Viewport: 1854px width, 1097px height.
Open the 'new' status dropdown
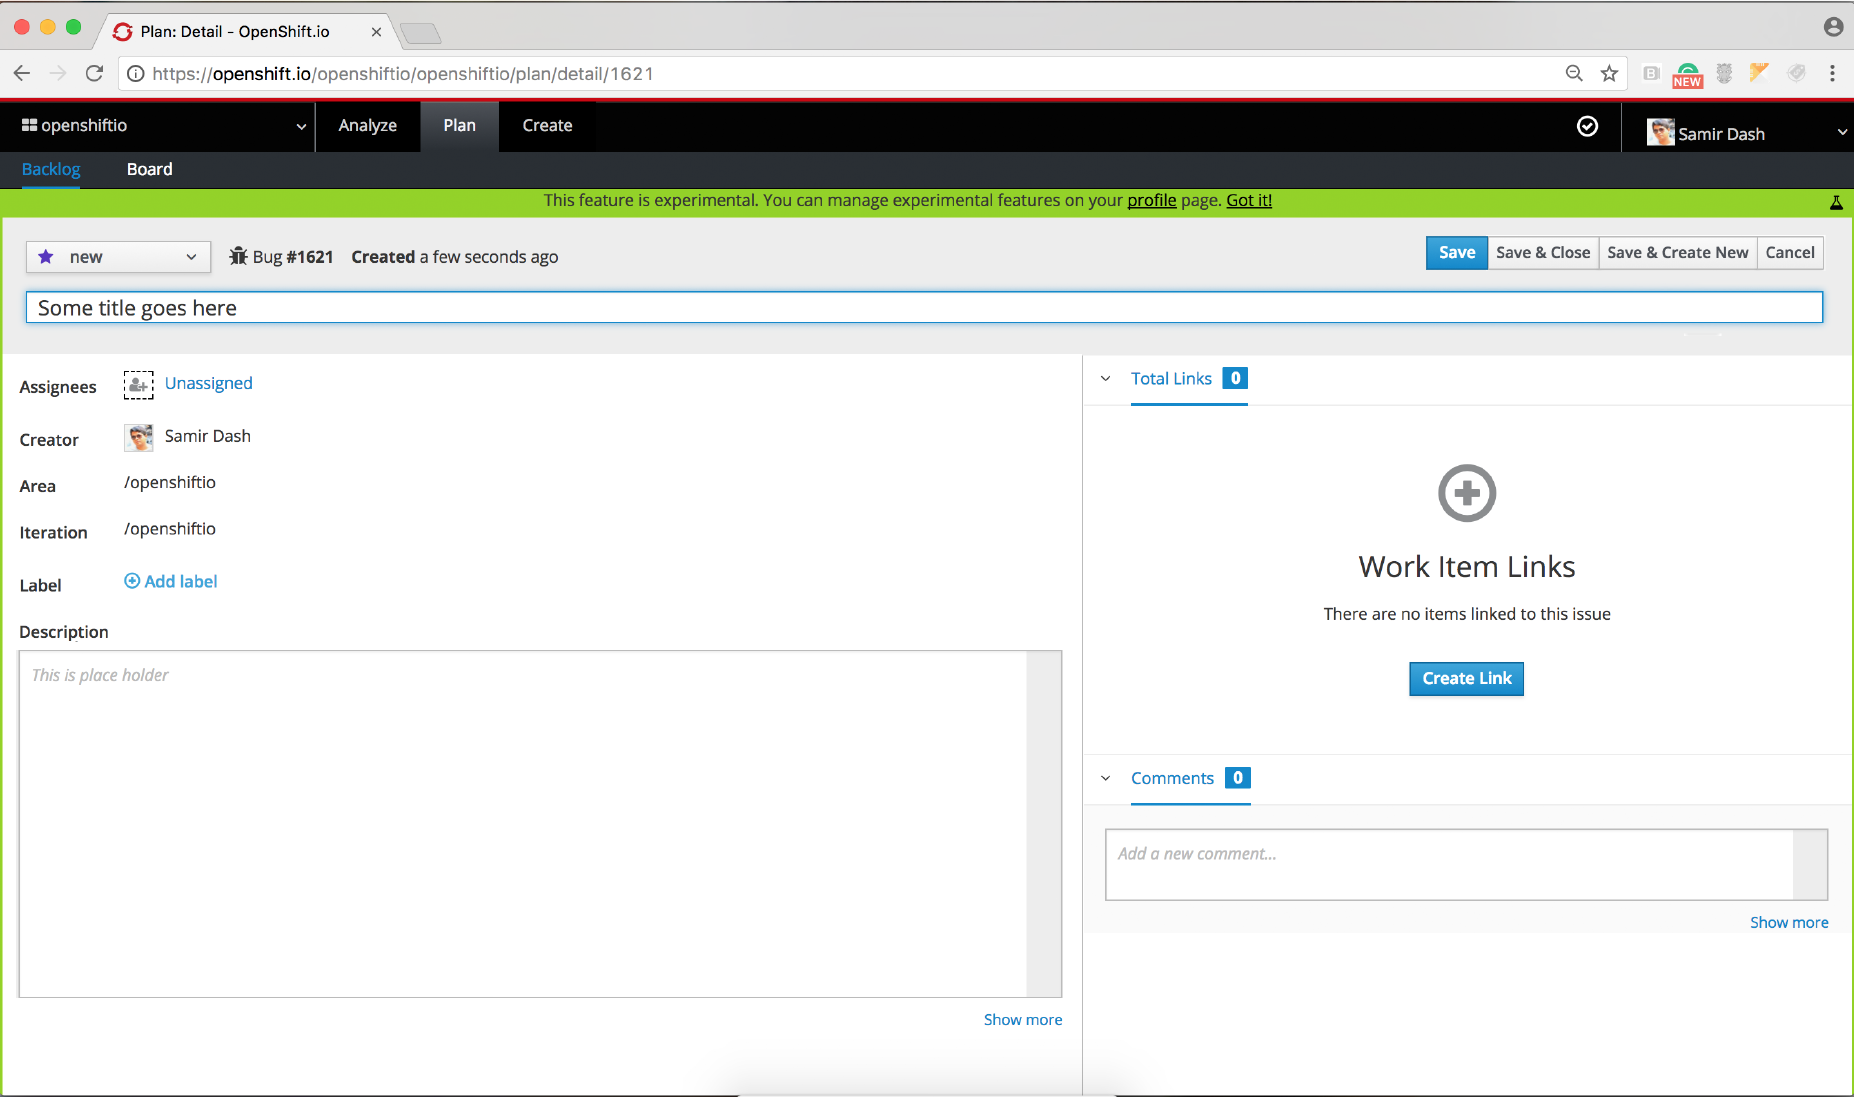190,257
